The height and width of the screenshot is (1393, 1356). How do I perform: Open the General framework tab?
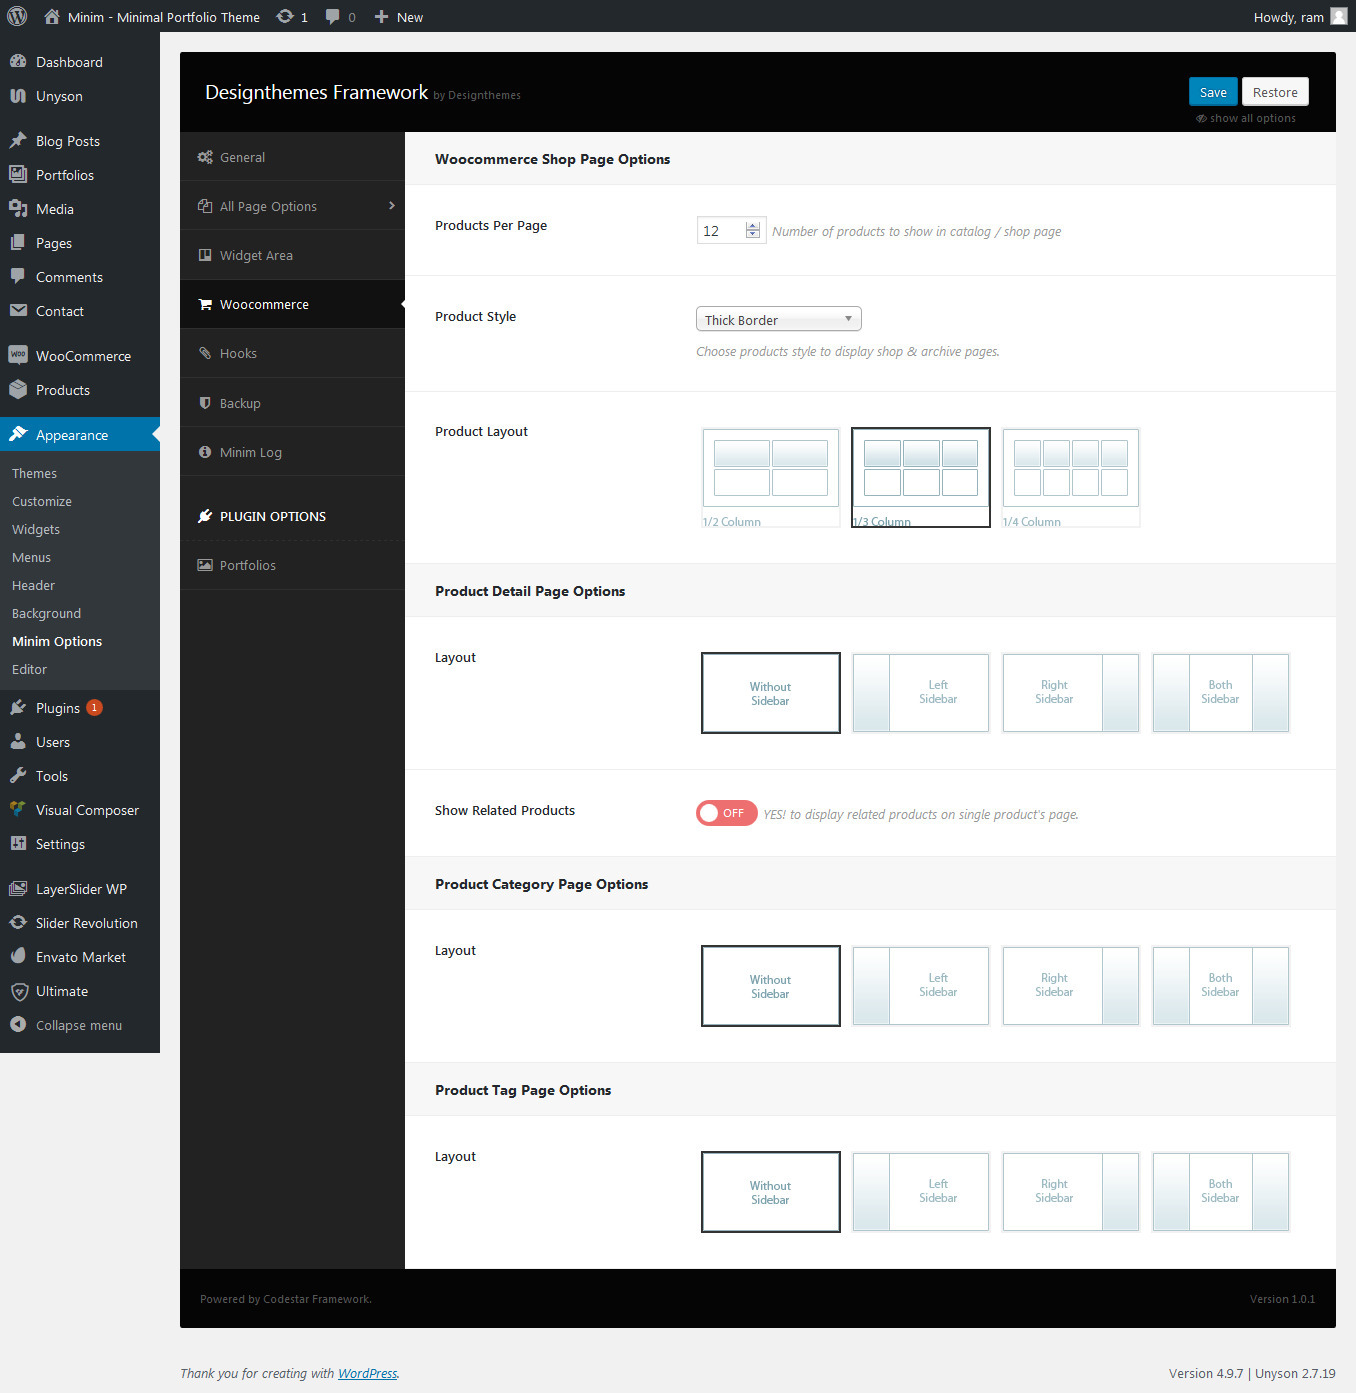coord(292,157)
